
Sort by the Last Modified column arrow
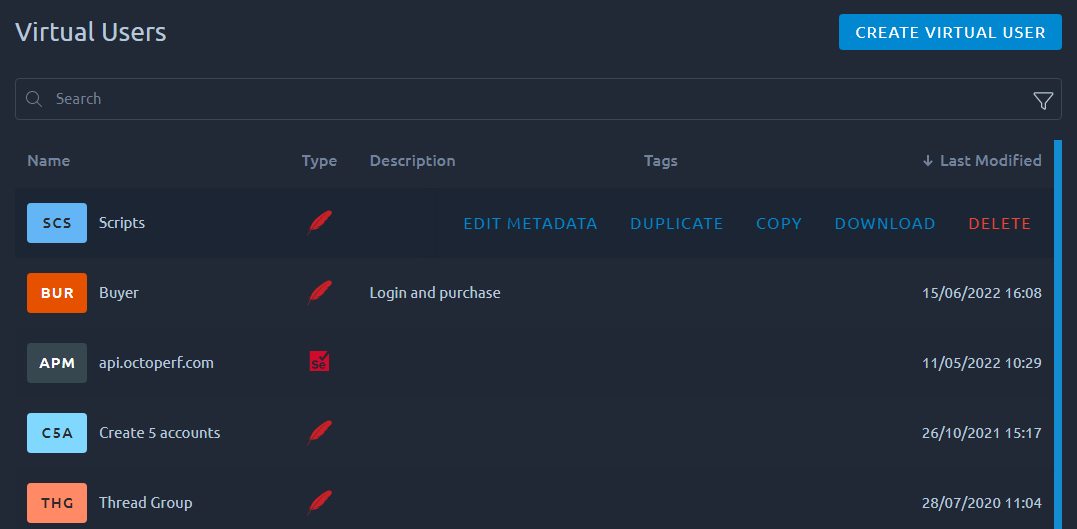point(927,161)
